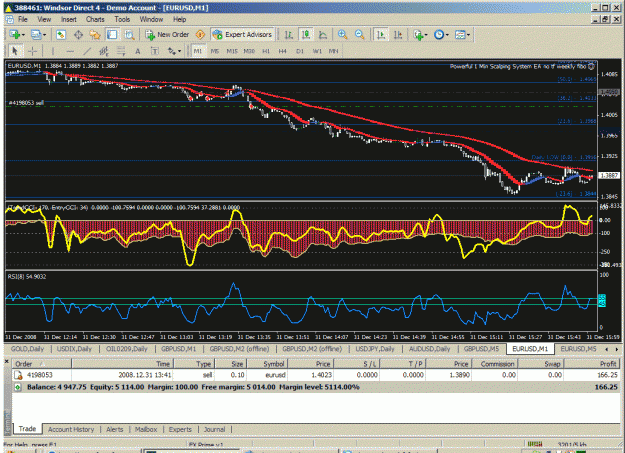
Task: Open the Profiles toolbar icon
Action: [36, 35]
